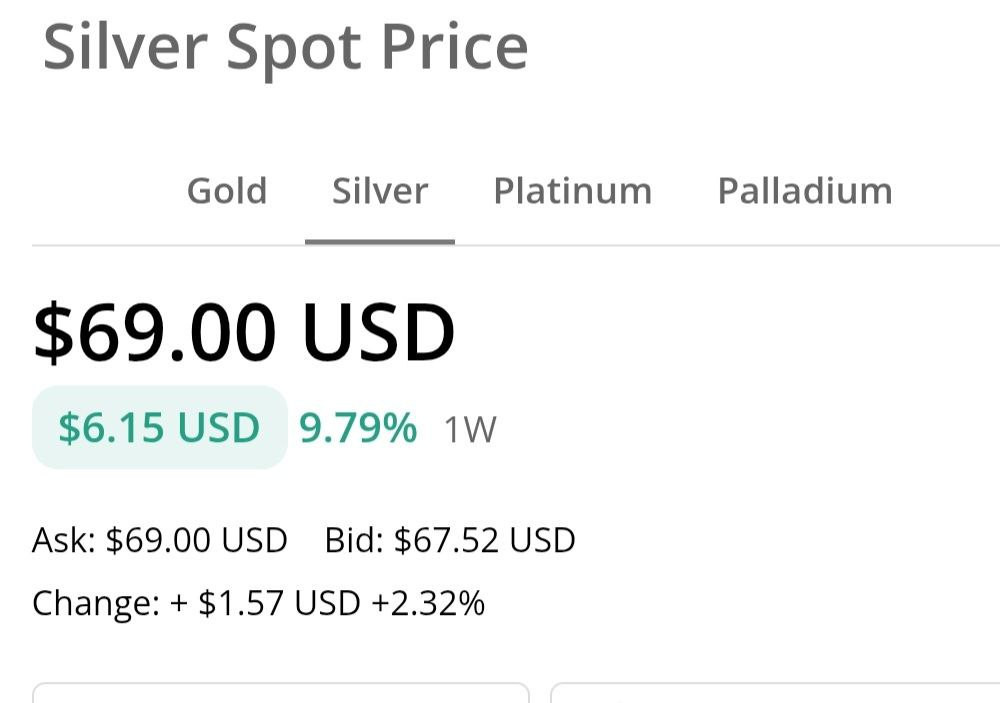Image resolution: width=1000 pixels, height=703 pixels.
Task: Click the USD currency text in main price
Action: (378, 333)
